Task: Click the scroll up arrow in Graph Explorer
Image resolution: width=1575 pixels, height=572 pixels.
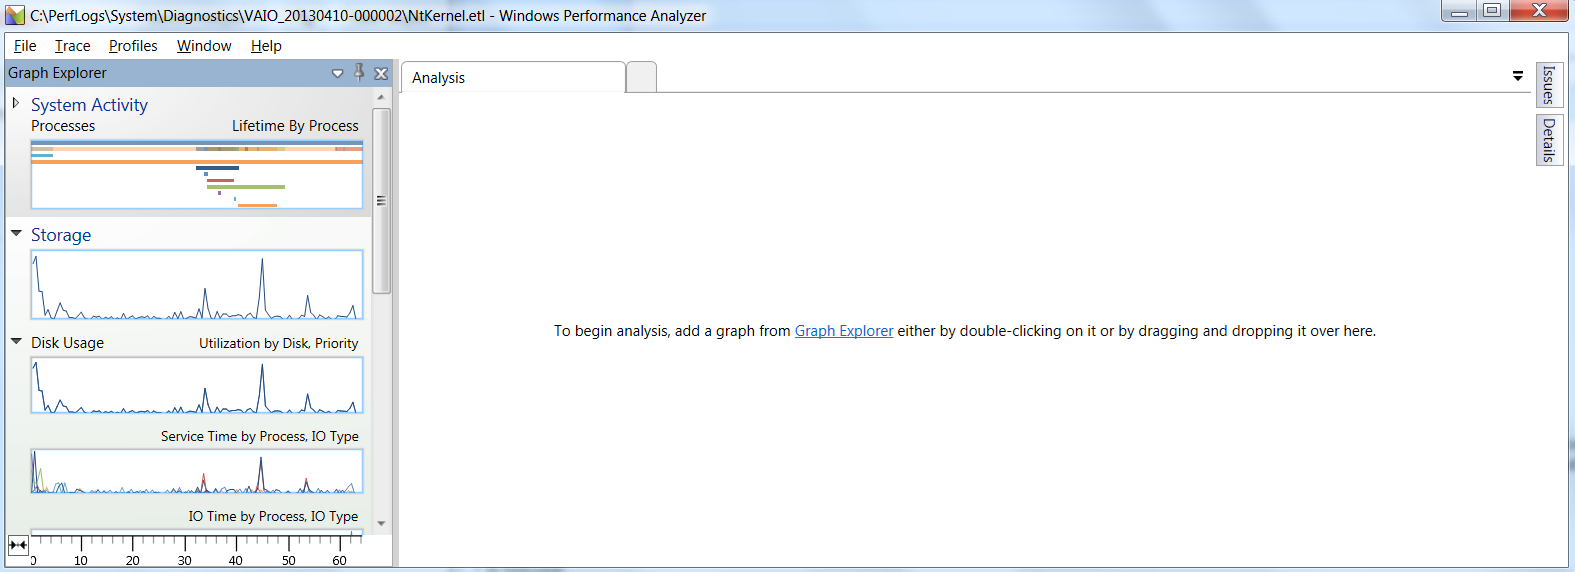Action: click(x=381, y=98)
